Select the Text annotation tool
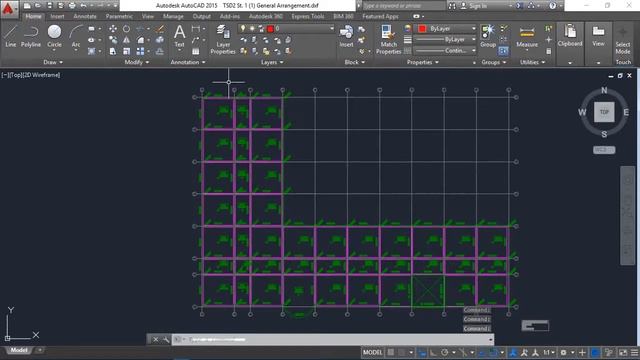This screenshot has width=640, height=360. click(x=180, y=36)
